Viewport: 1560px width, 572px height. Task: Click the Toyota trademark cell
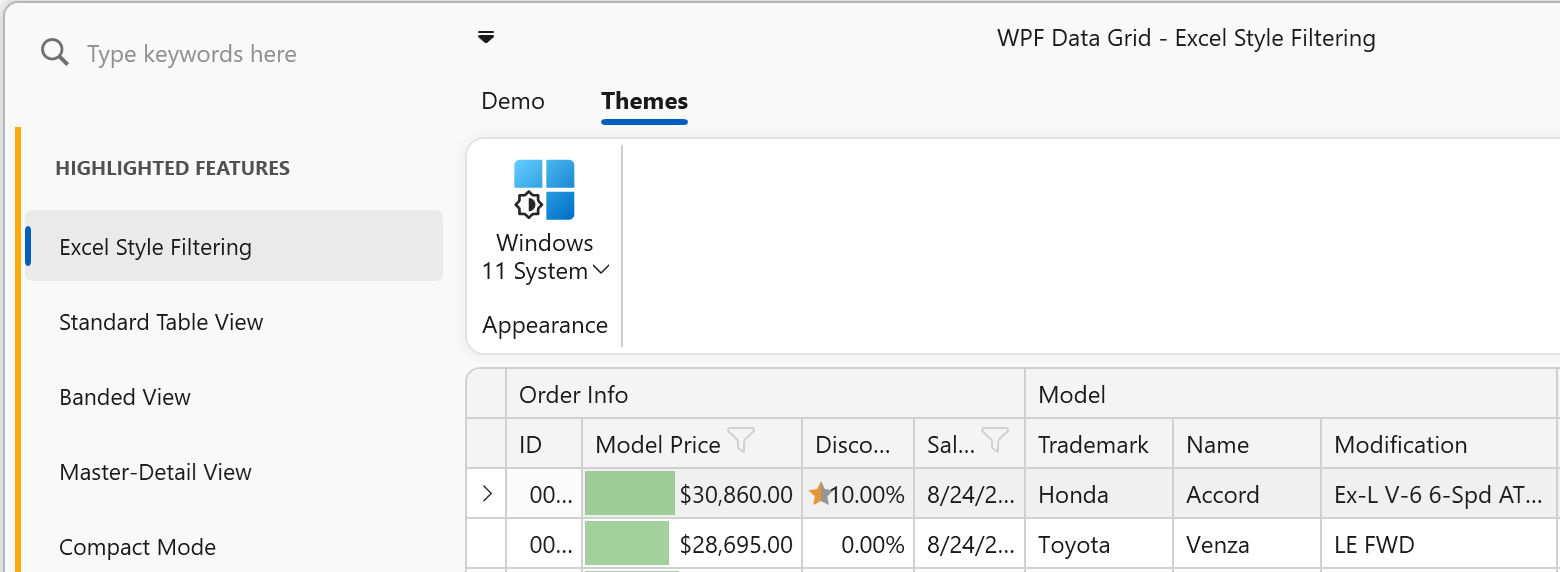coord(1099,544)
